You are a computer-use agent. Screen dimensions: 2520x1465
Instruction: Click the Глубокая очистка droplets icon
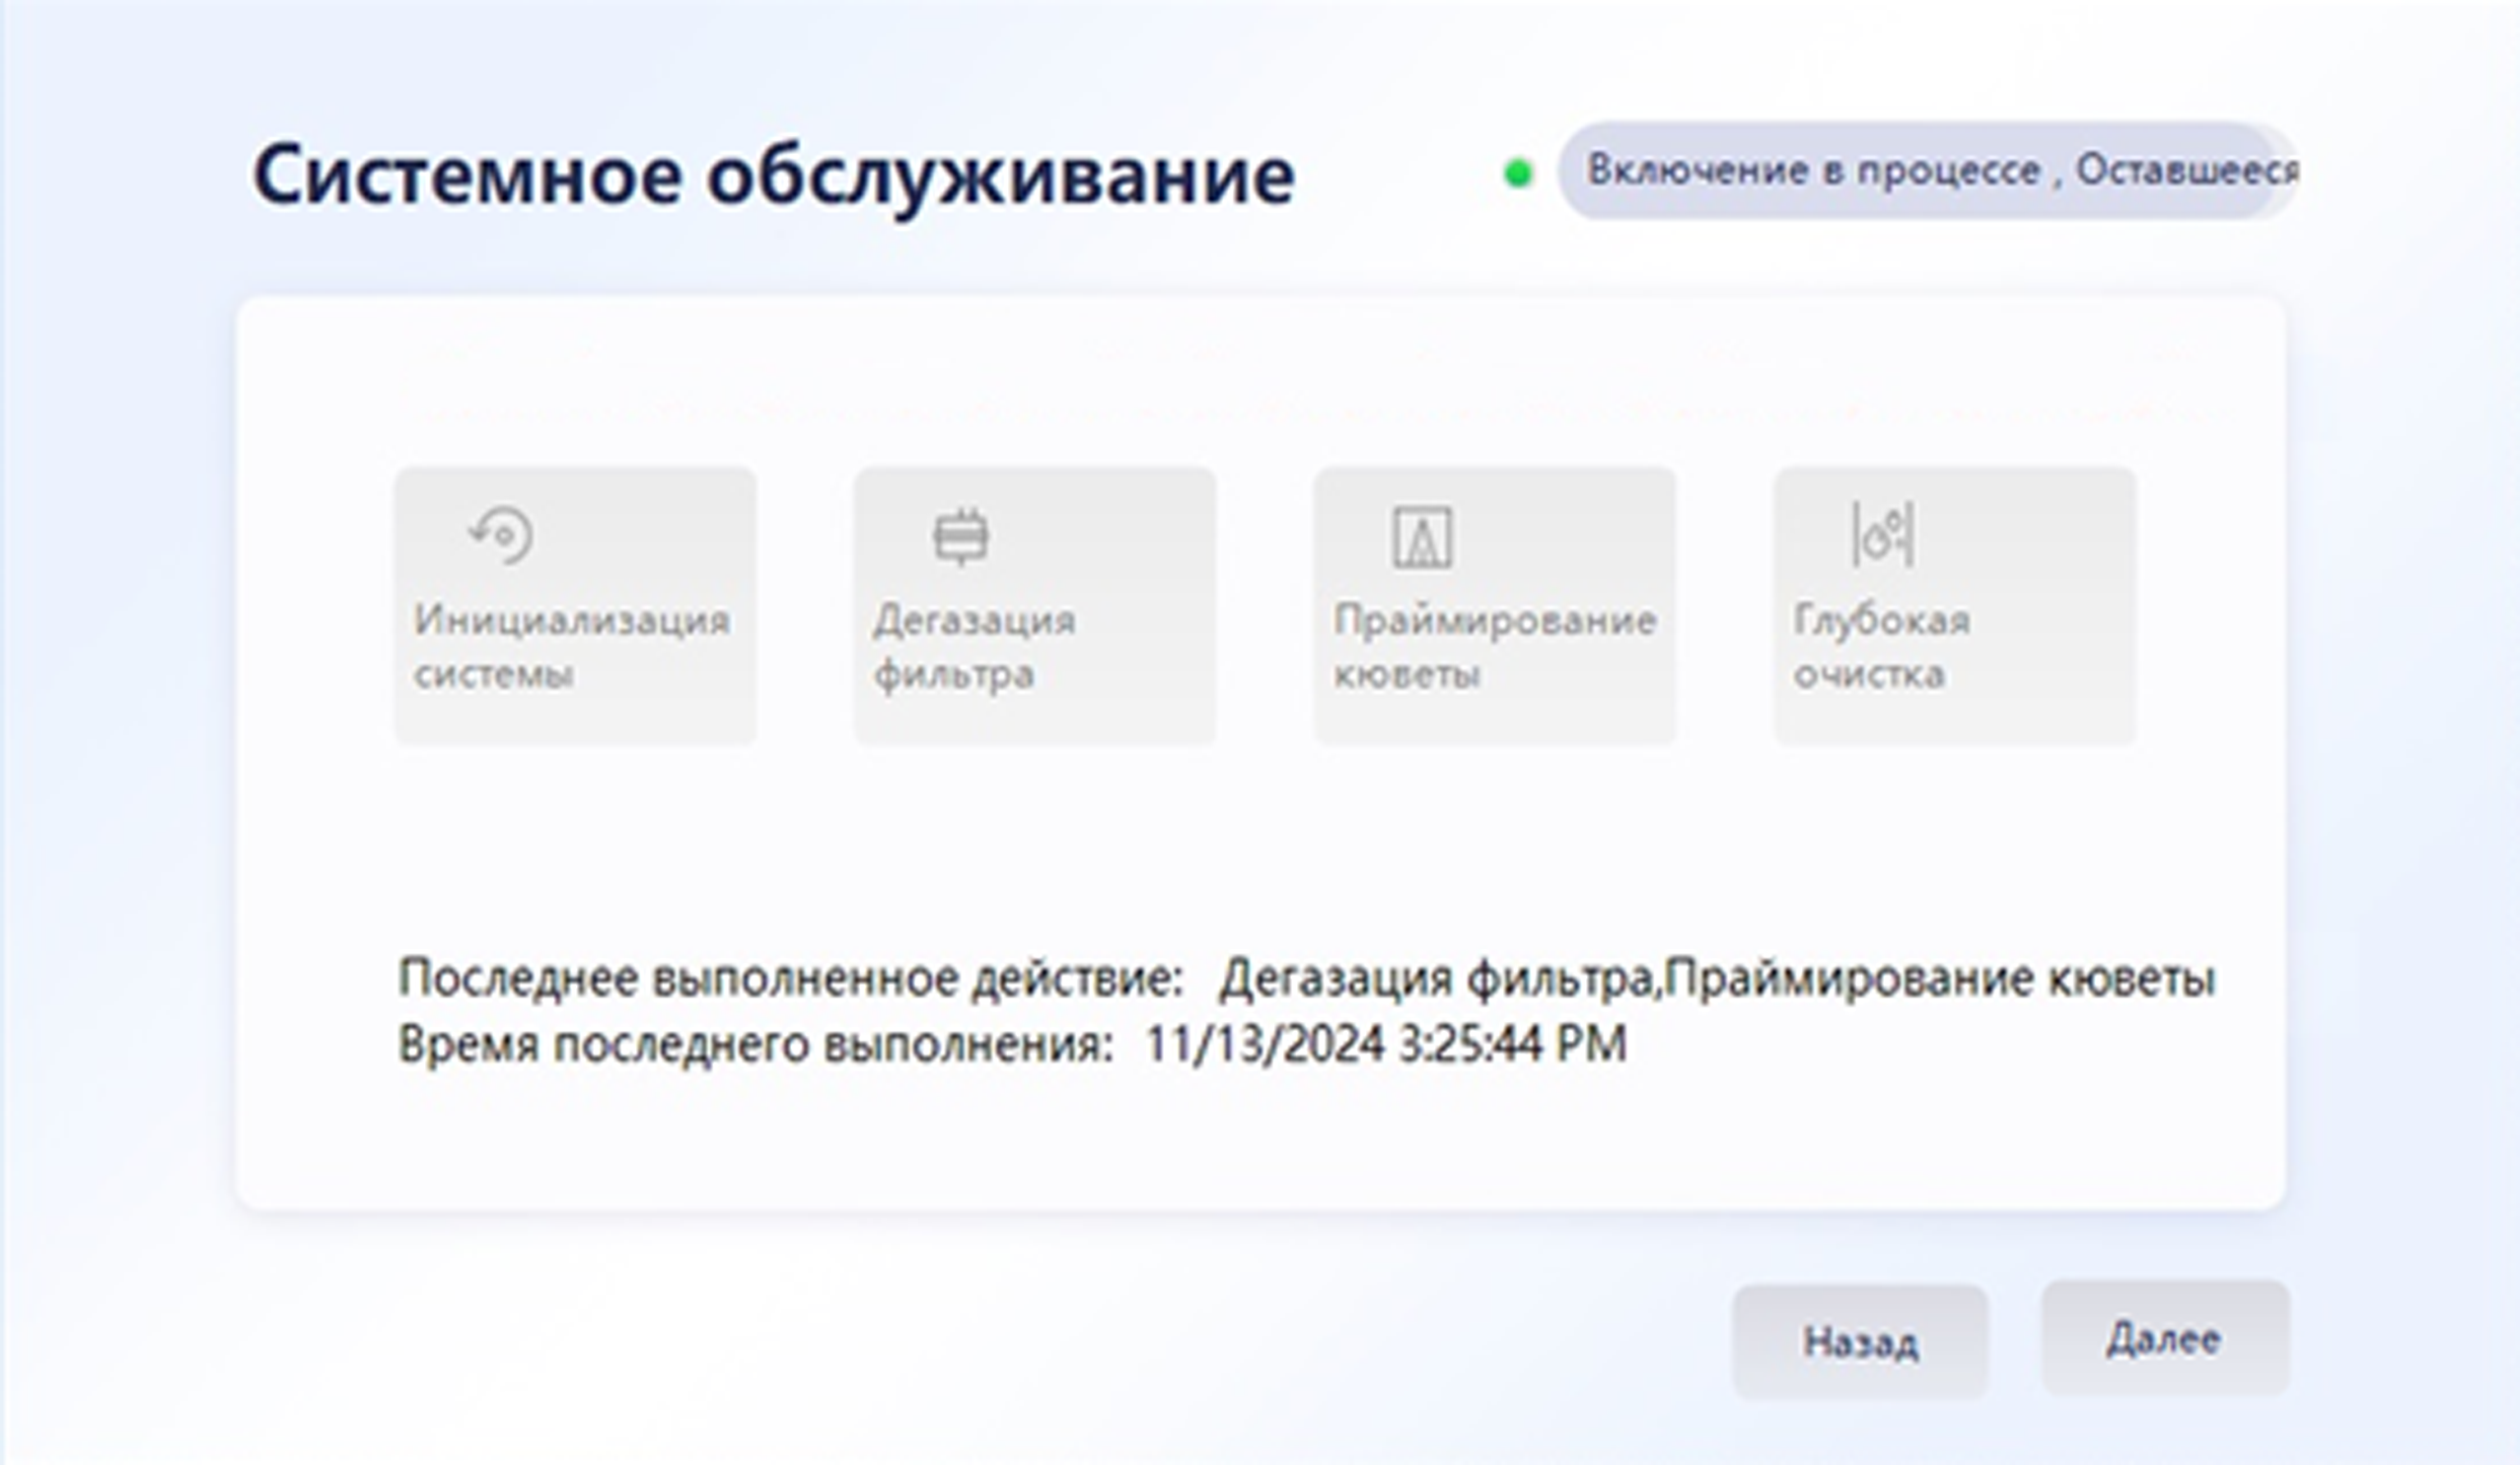1884,535
